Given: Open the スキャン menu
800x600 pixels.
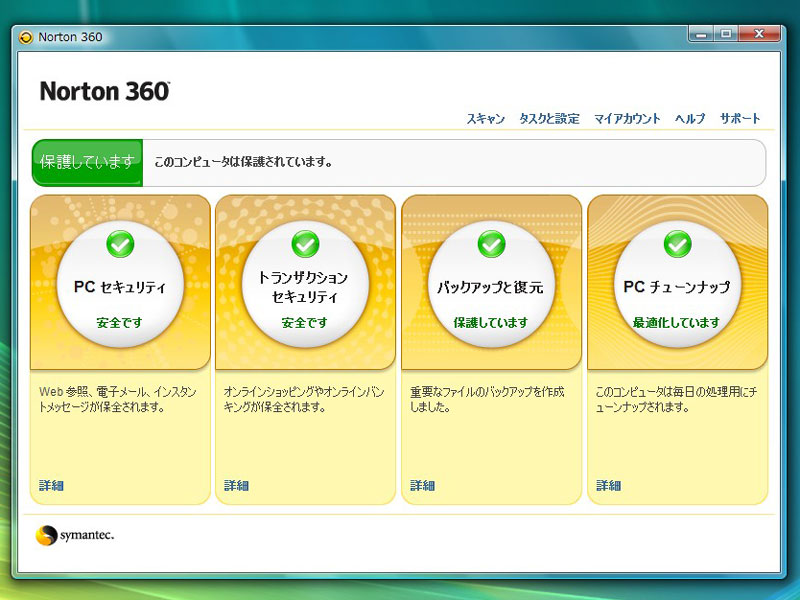Looking at the screenshot, I should tap(486, 119).
